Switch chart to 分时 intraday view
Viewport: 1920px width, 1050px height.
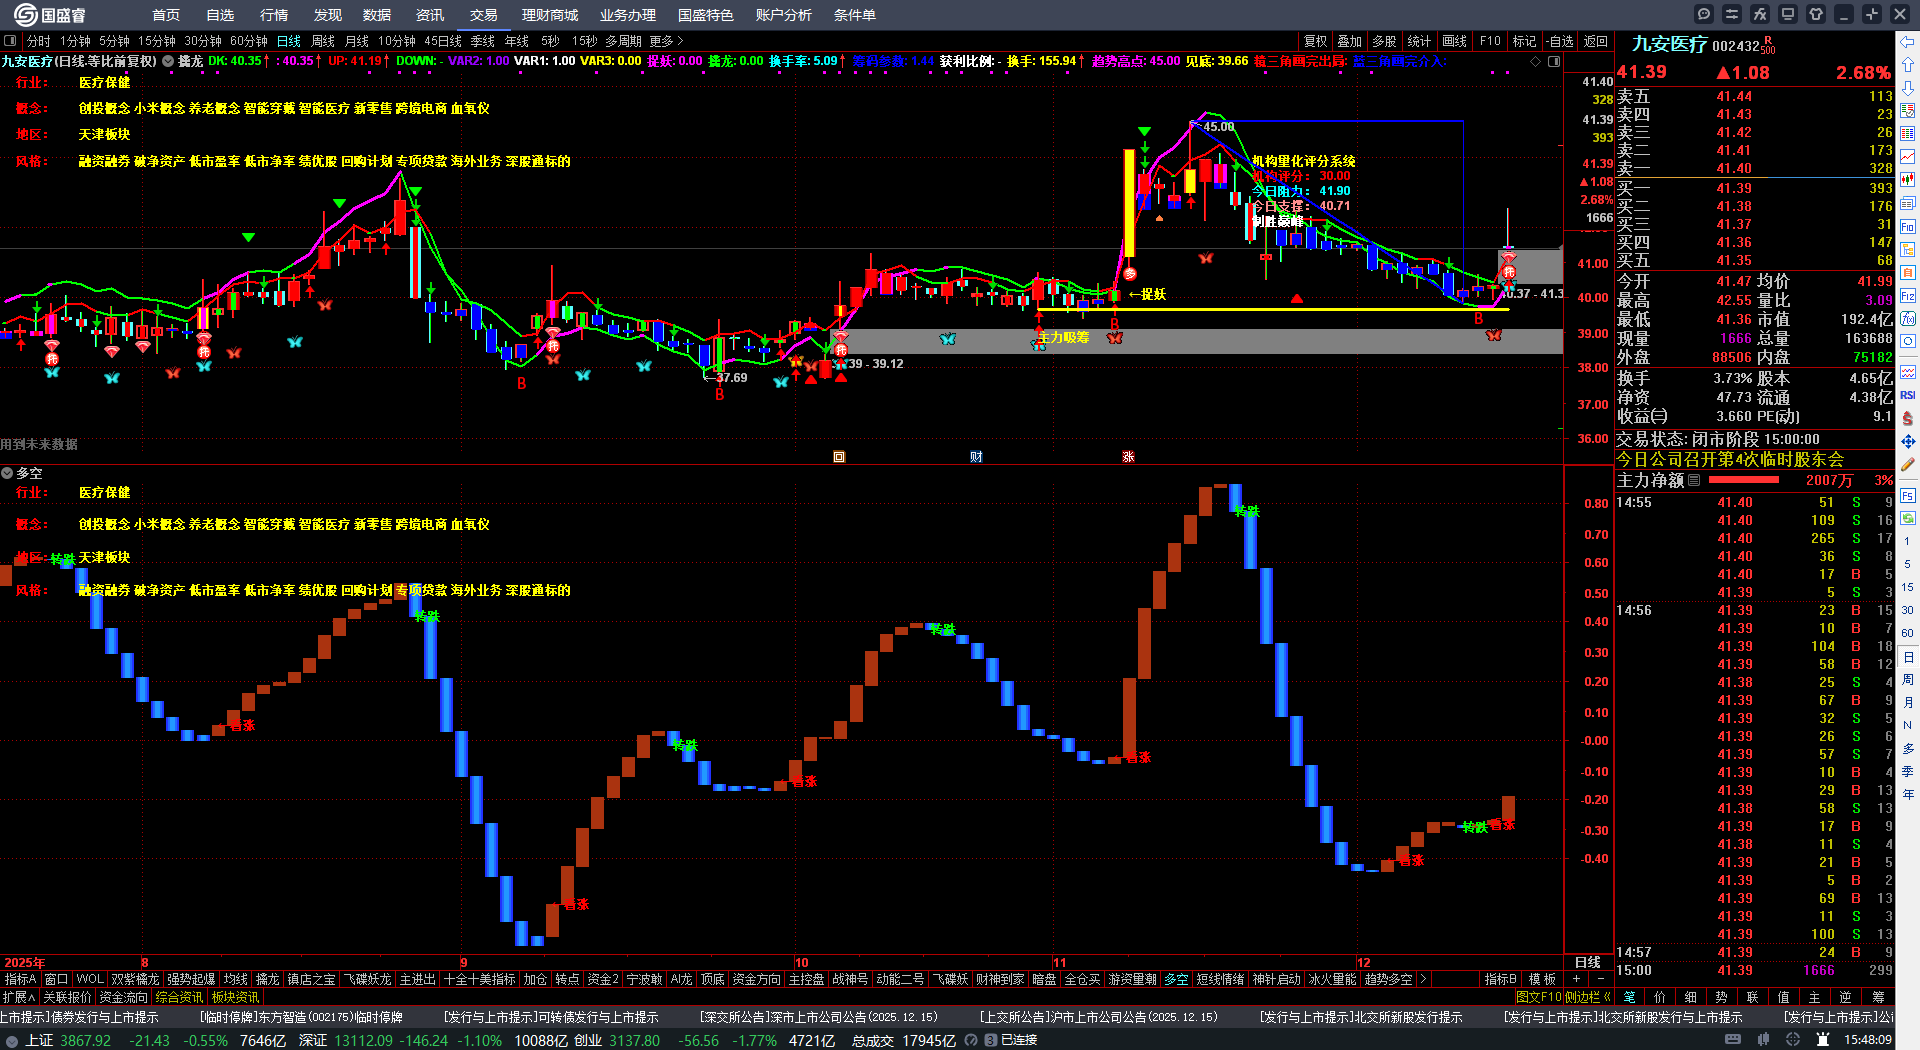coord(39,41)
